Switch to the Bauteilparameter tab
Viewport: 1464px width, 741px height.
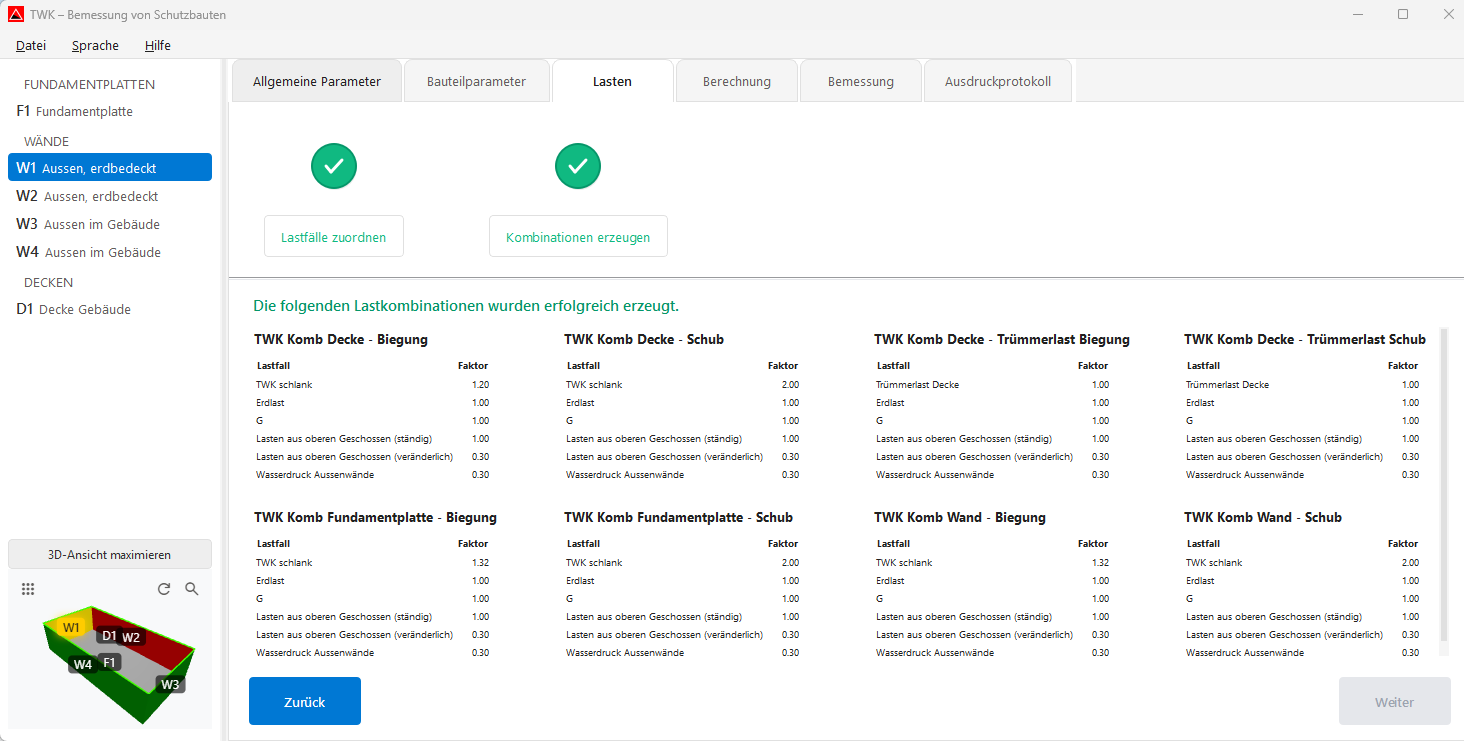coord(476,82)
